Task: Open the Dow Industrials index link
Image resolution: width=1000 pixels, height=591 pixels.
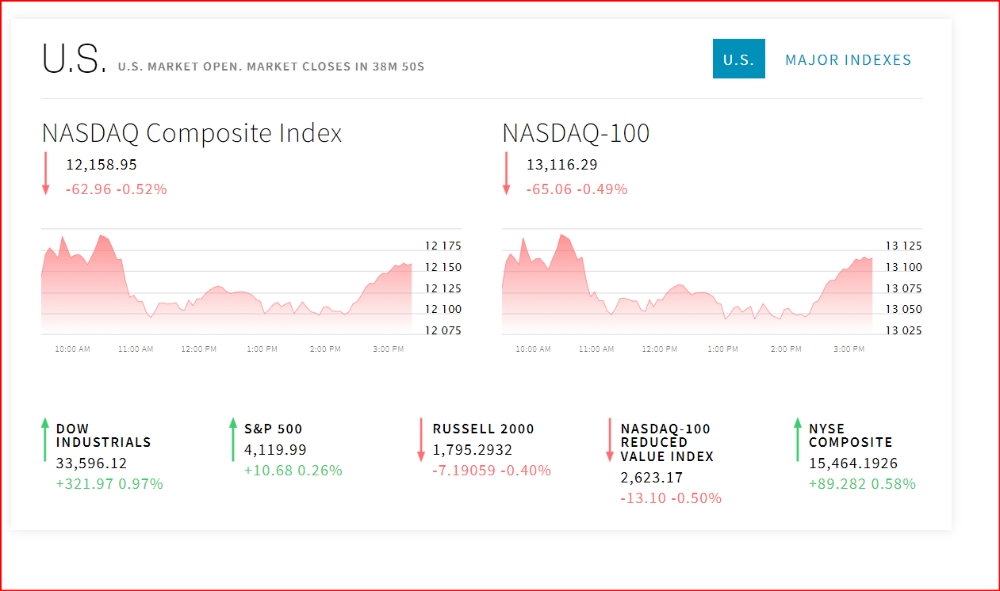Action: 103,435
